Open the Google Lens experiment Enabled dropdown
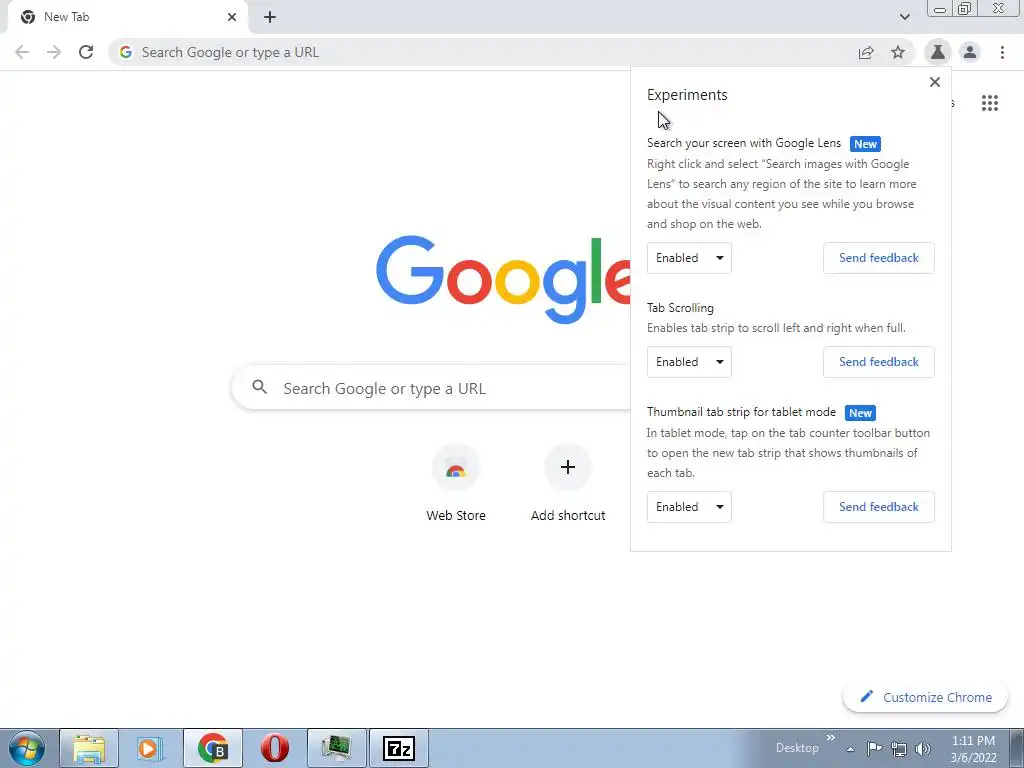Screen dimensions: 1024x768 point(689,258)
